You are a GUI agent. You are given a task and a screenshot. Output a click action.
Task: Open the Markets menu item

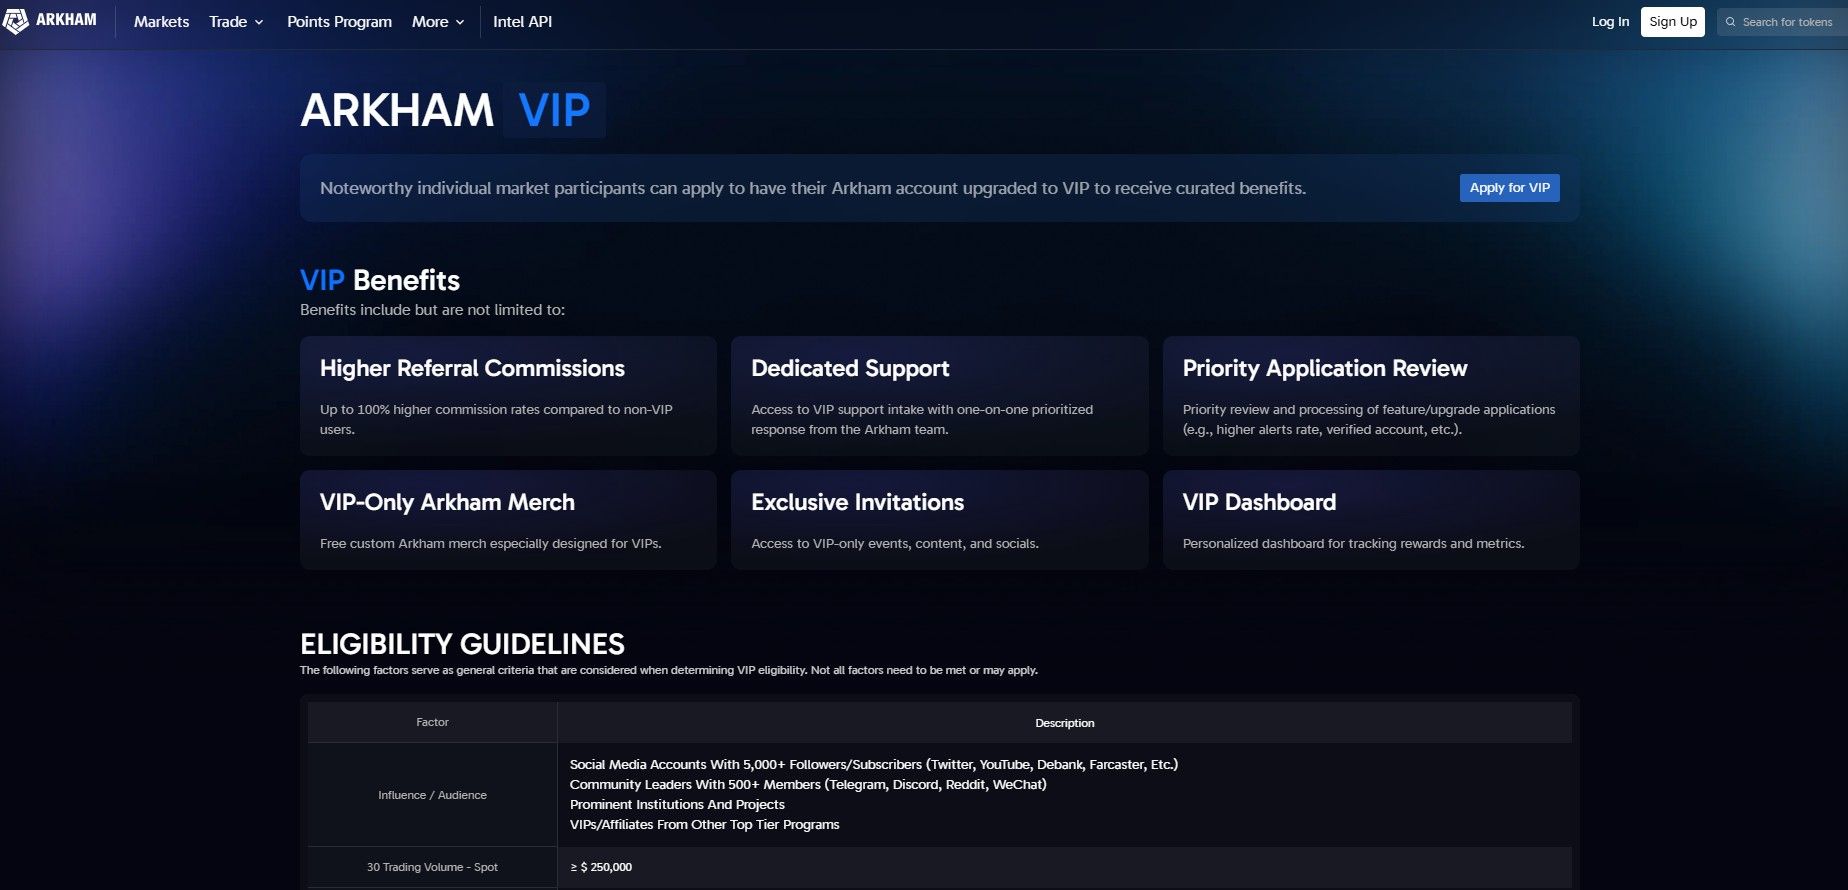(161, 22)
